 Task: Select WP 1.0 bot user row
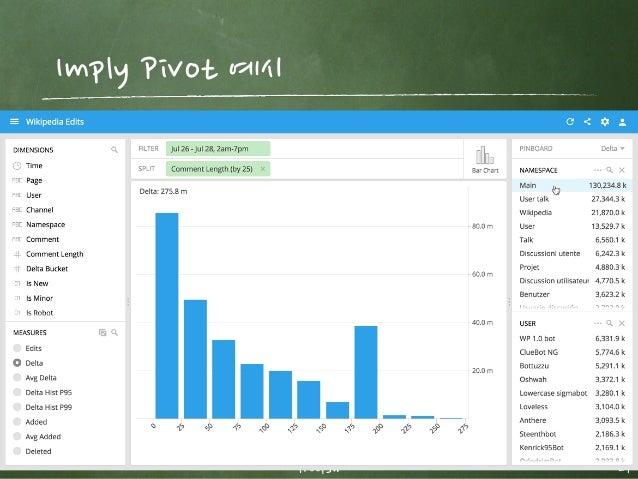pyautogui.click(x=572, y=338)
